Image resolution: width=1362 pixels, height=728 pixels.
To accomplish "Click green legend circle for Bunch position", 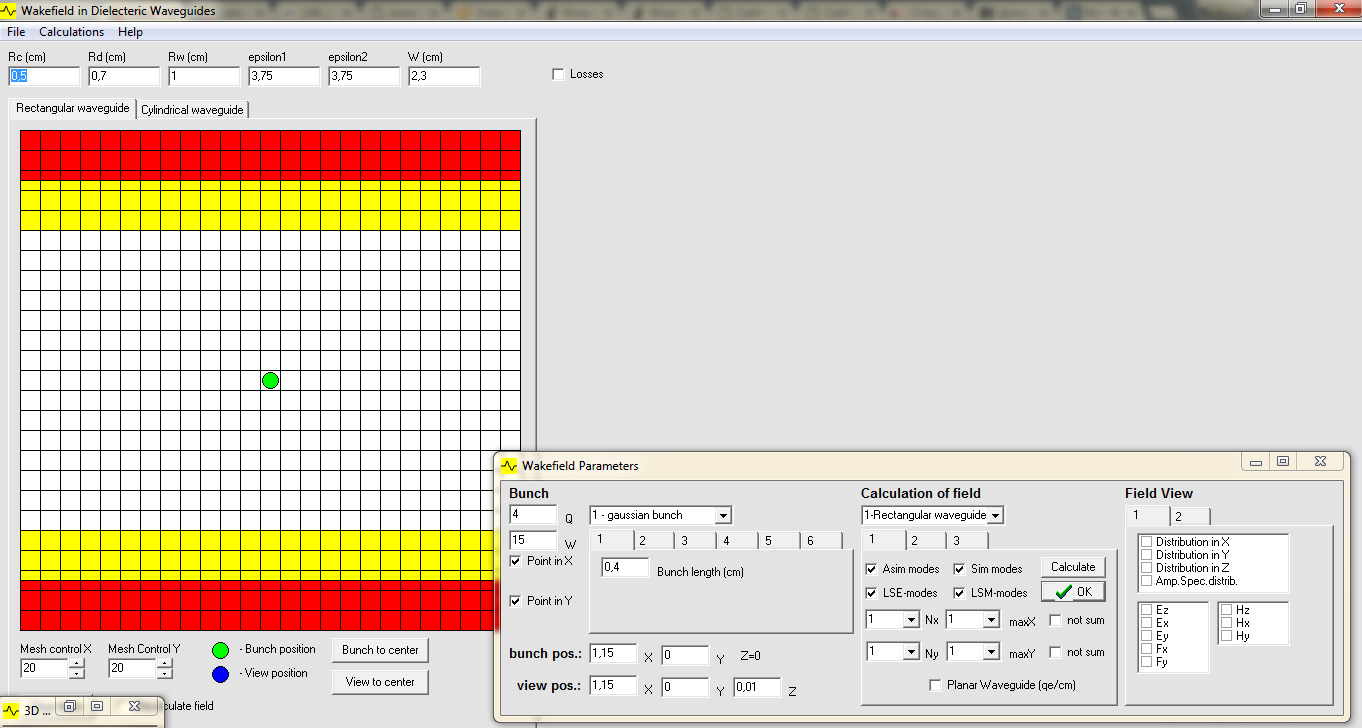I will pyautogui.click(x=221, y=650).
